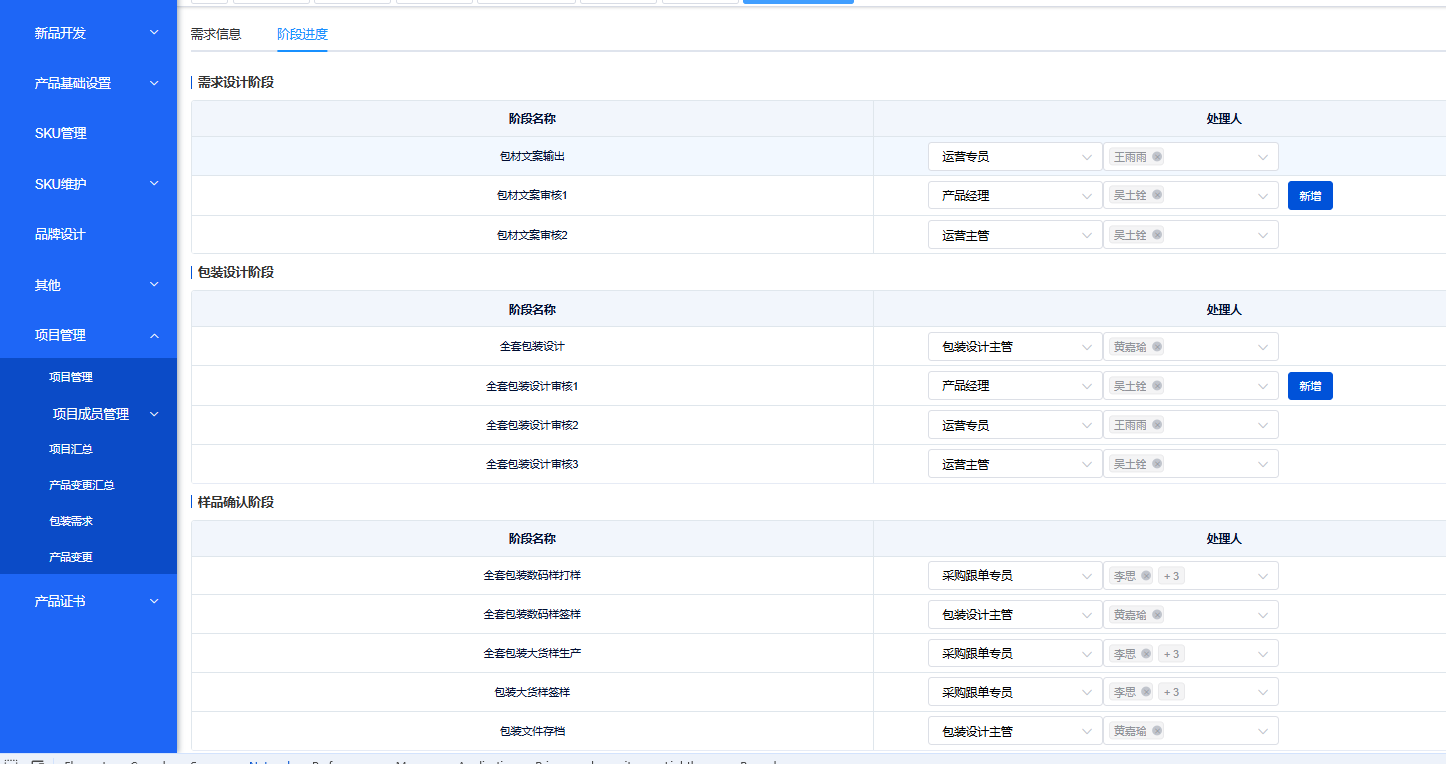Remove 李思 tag in 包装大货样签样 row
The image size is (1446, 764).
(x=1146, y=692)
